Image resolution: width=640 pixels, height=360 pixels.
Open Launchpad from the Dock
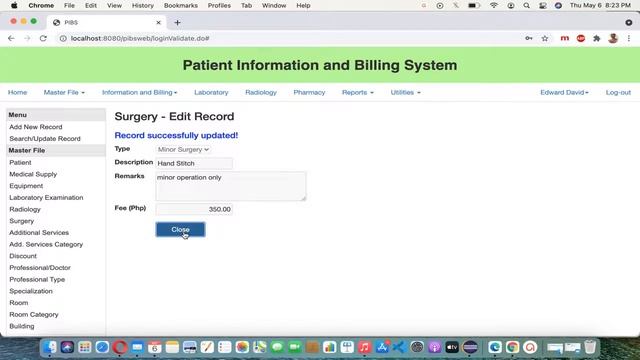84,347
